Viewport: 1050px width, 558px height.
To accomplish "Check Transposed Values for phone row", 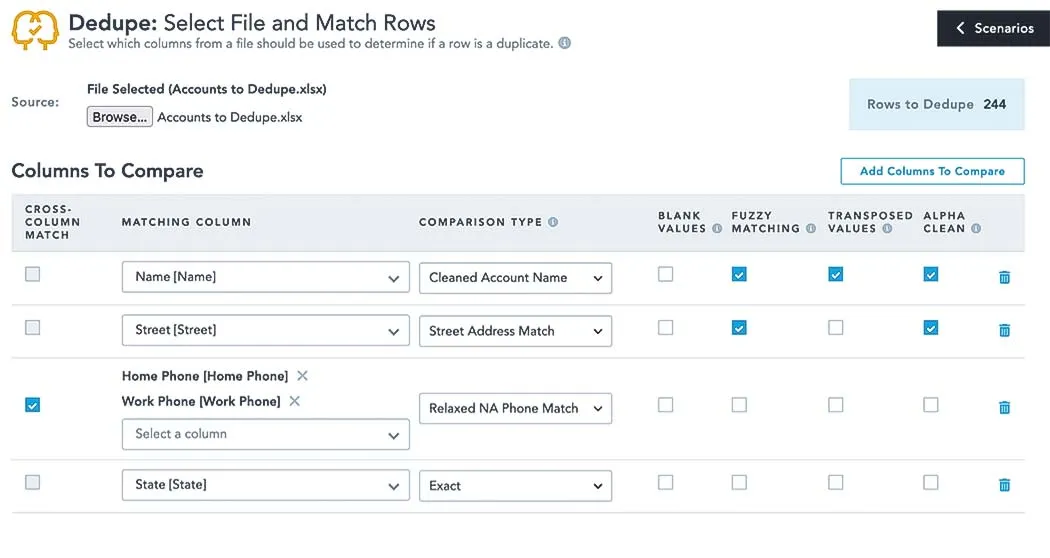I will pos(835,405).
